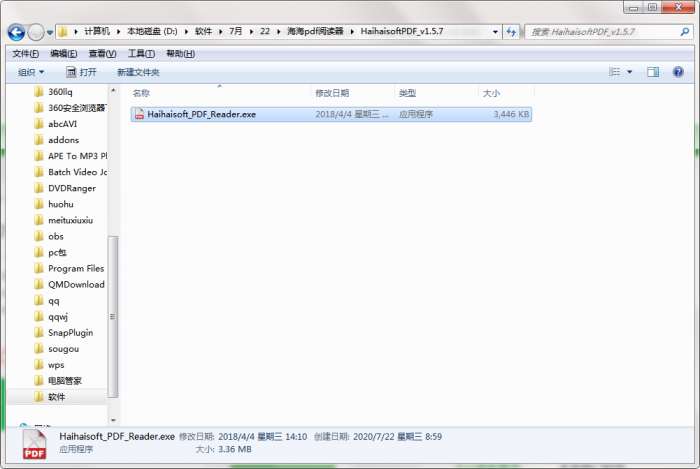Click the 打开 toolbar button
700x469 pixels.
coord(81,72)
